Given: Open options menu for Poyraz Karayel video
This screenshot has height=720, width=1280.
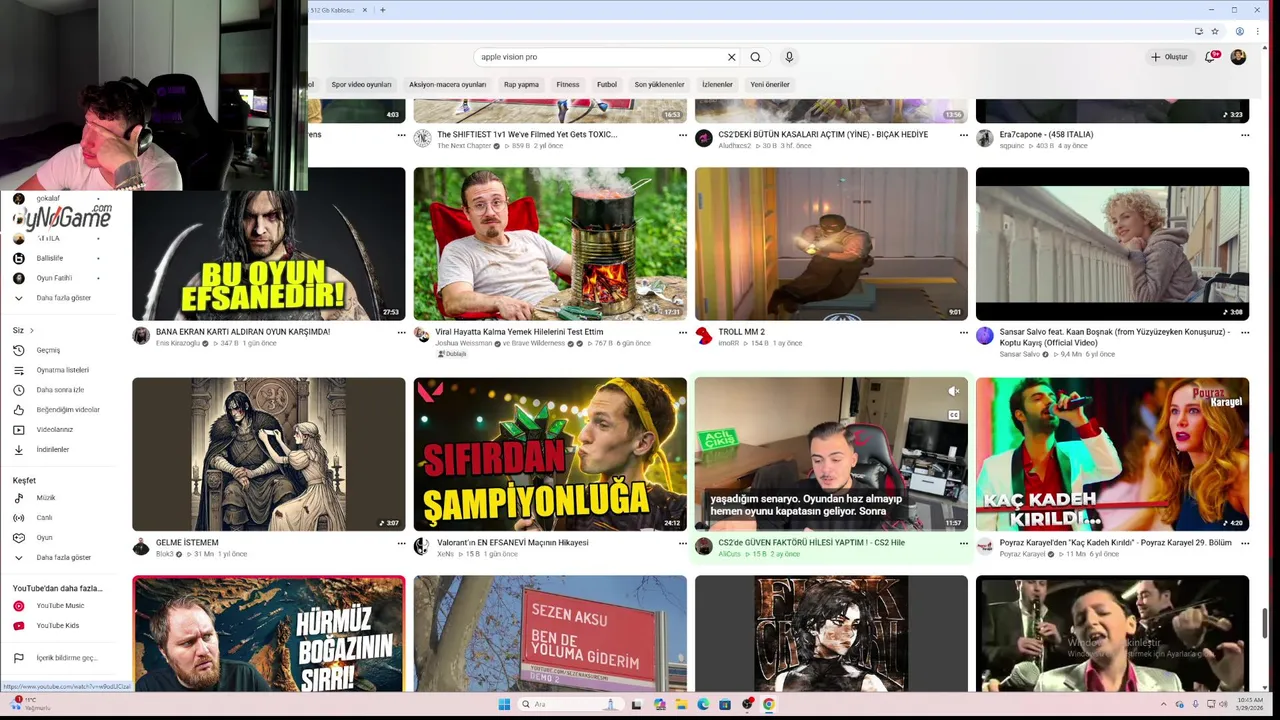Looking at the screenshot, I should point(1245,543).
